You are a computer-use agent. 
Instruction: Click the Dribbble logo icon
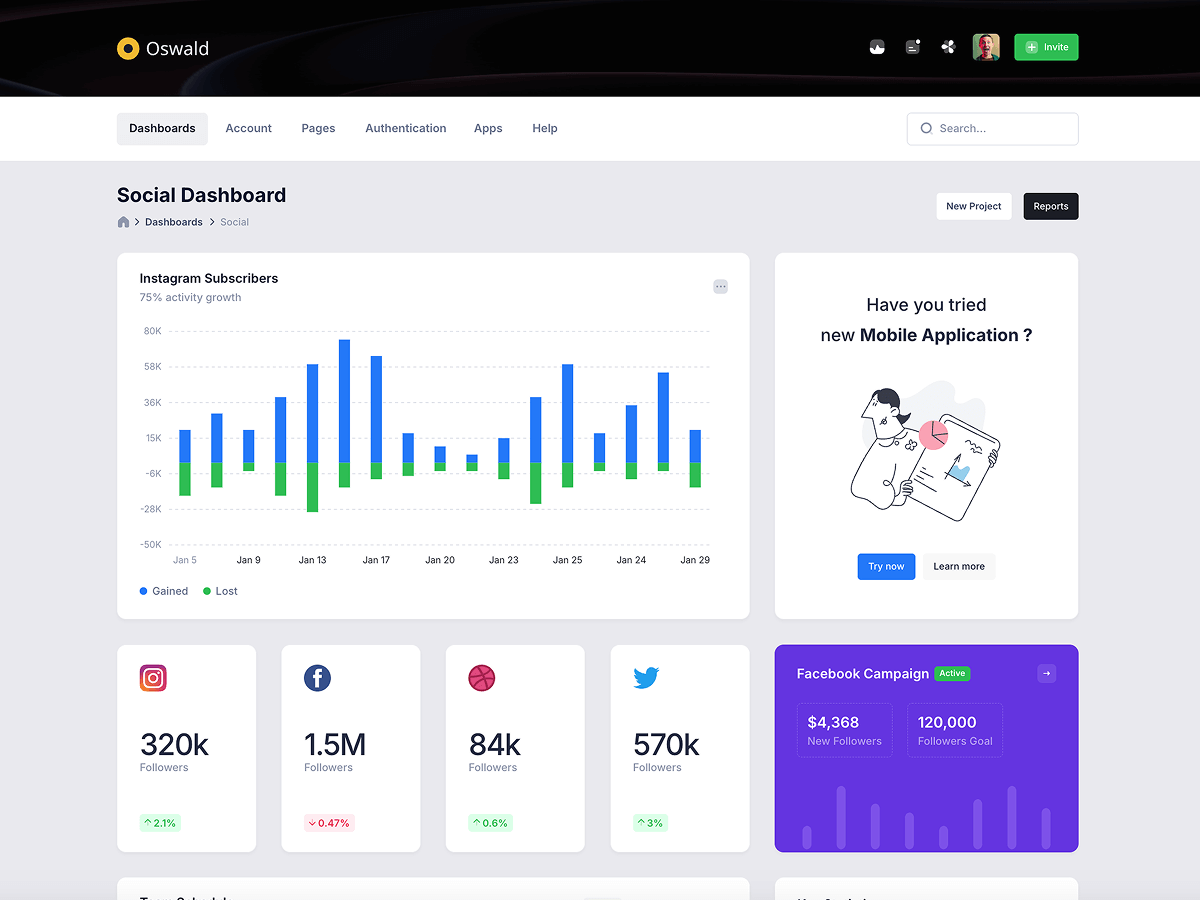pyautogui.click(x=482, y=678)
